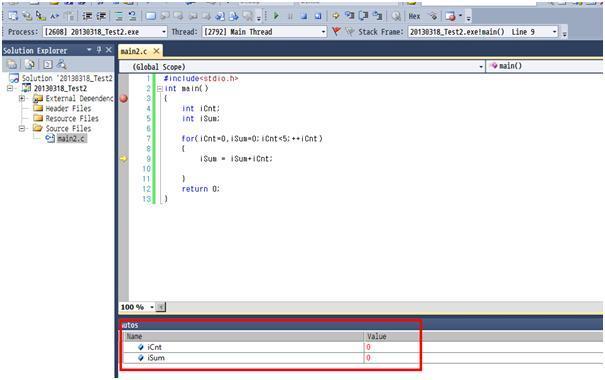Click the Class Diagram icon in Solution Explorer
The height and width of the screenshot is (380, 605).
click(61, 64)
